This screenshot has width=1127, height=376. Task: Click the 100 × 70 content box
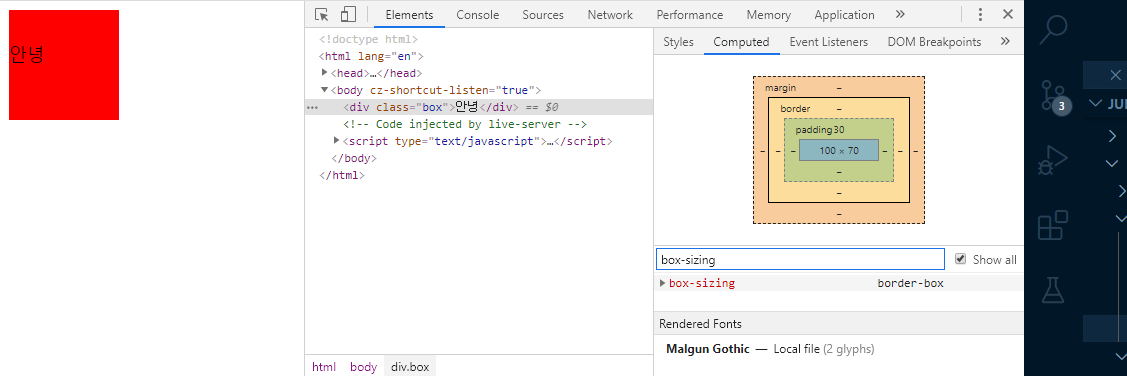[x=839, y=150]
